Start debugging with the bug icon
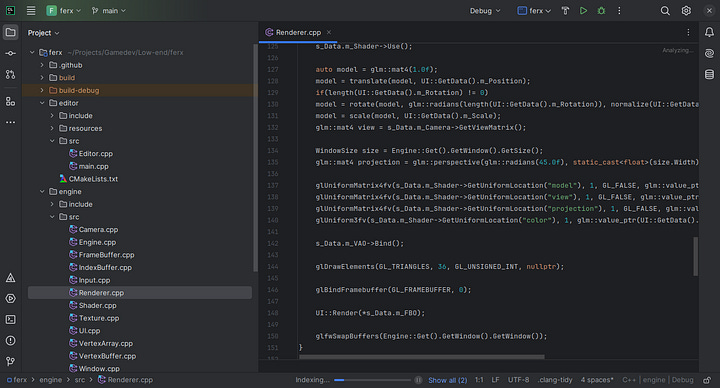Viewport: 720px width, 388px height. pos(601,11)
